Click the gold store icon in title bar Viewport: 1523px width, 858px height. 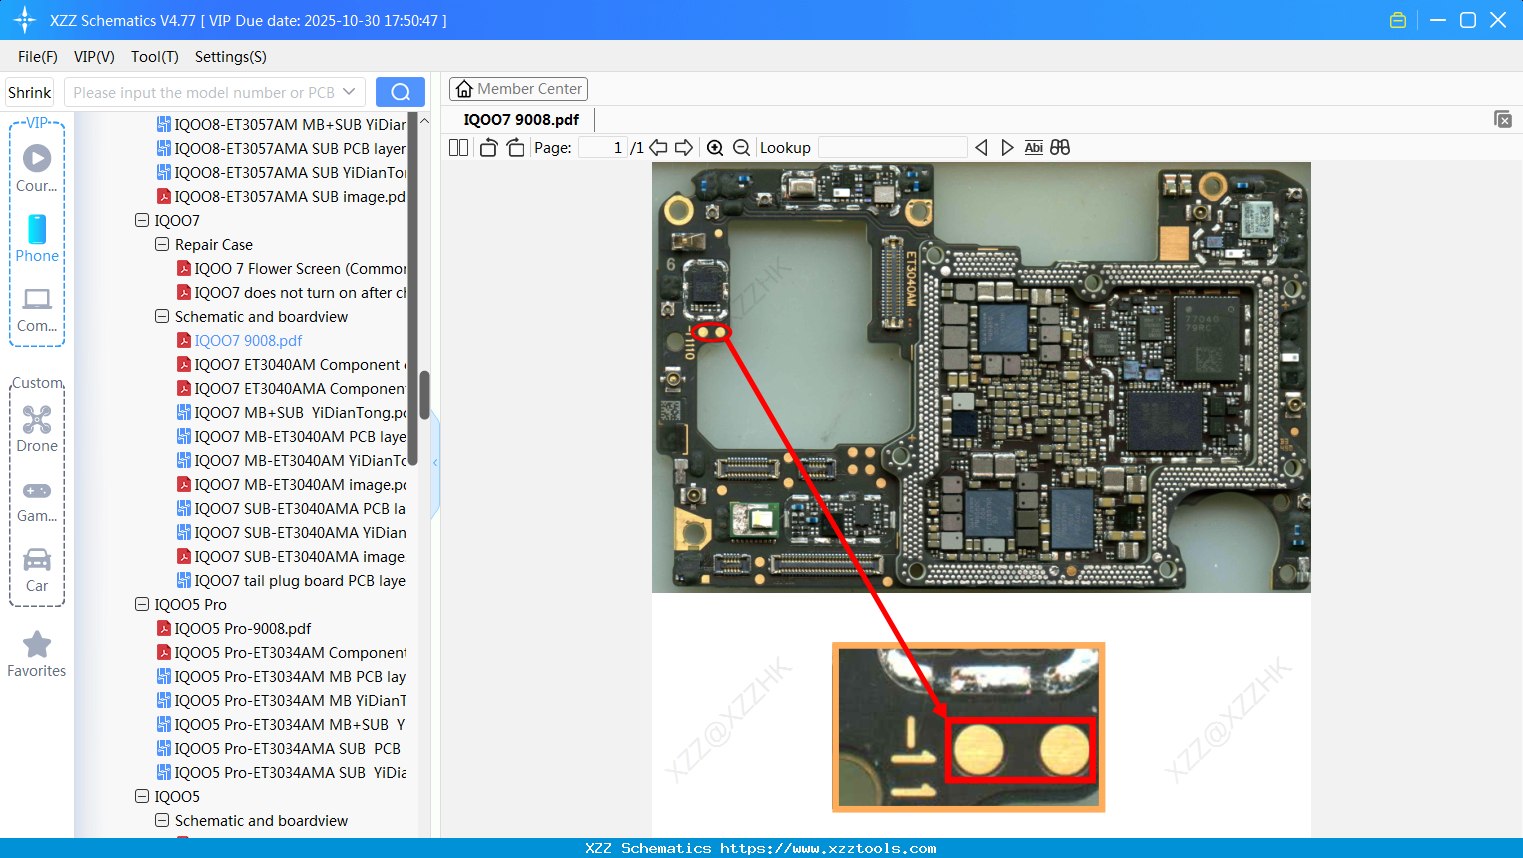click(1398, 20)
